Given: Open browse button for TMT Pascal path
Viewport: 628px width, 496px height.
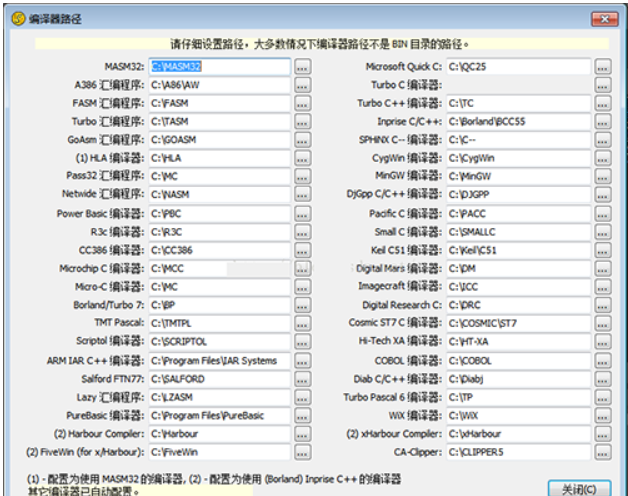Looking at the screenshot, I should coord(302,323).
